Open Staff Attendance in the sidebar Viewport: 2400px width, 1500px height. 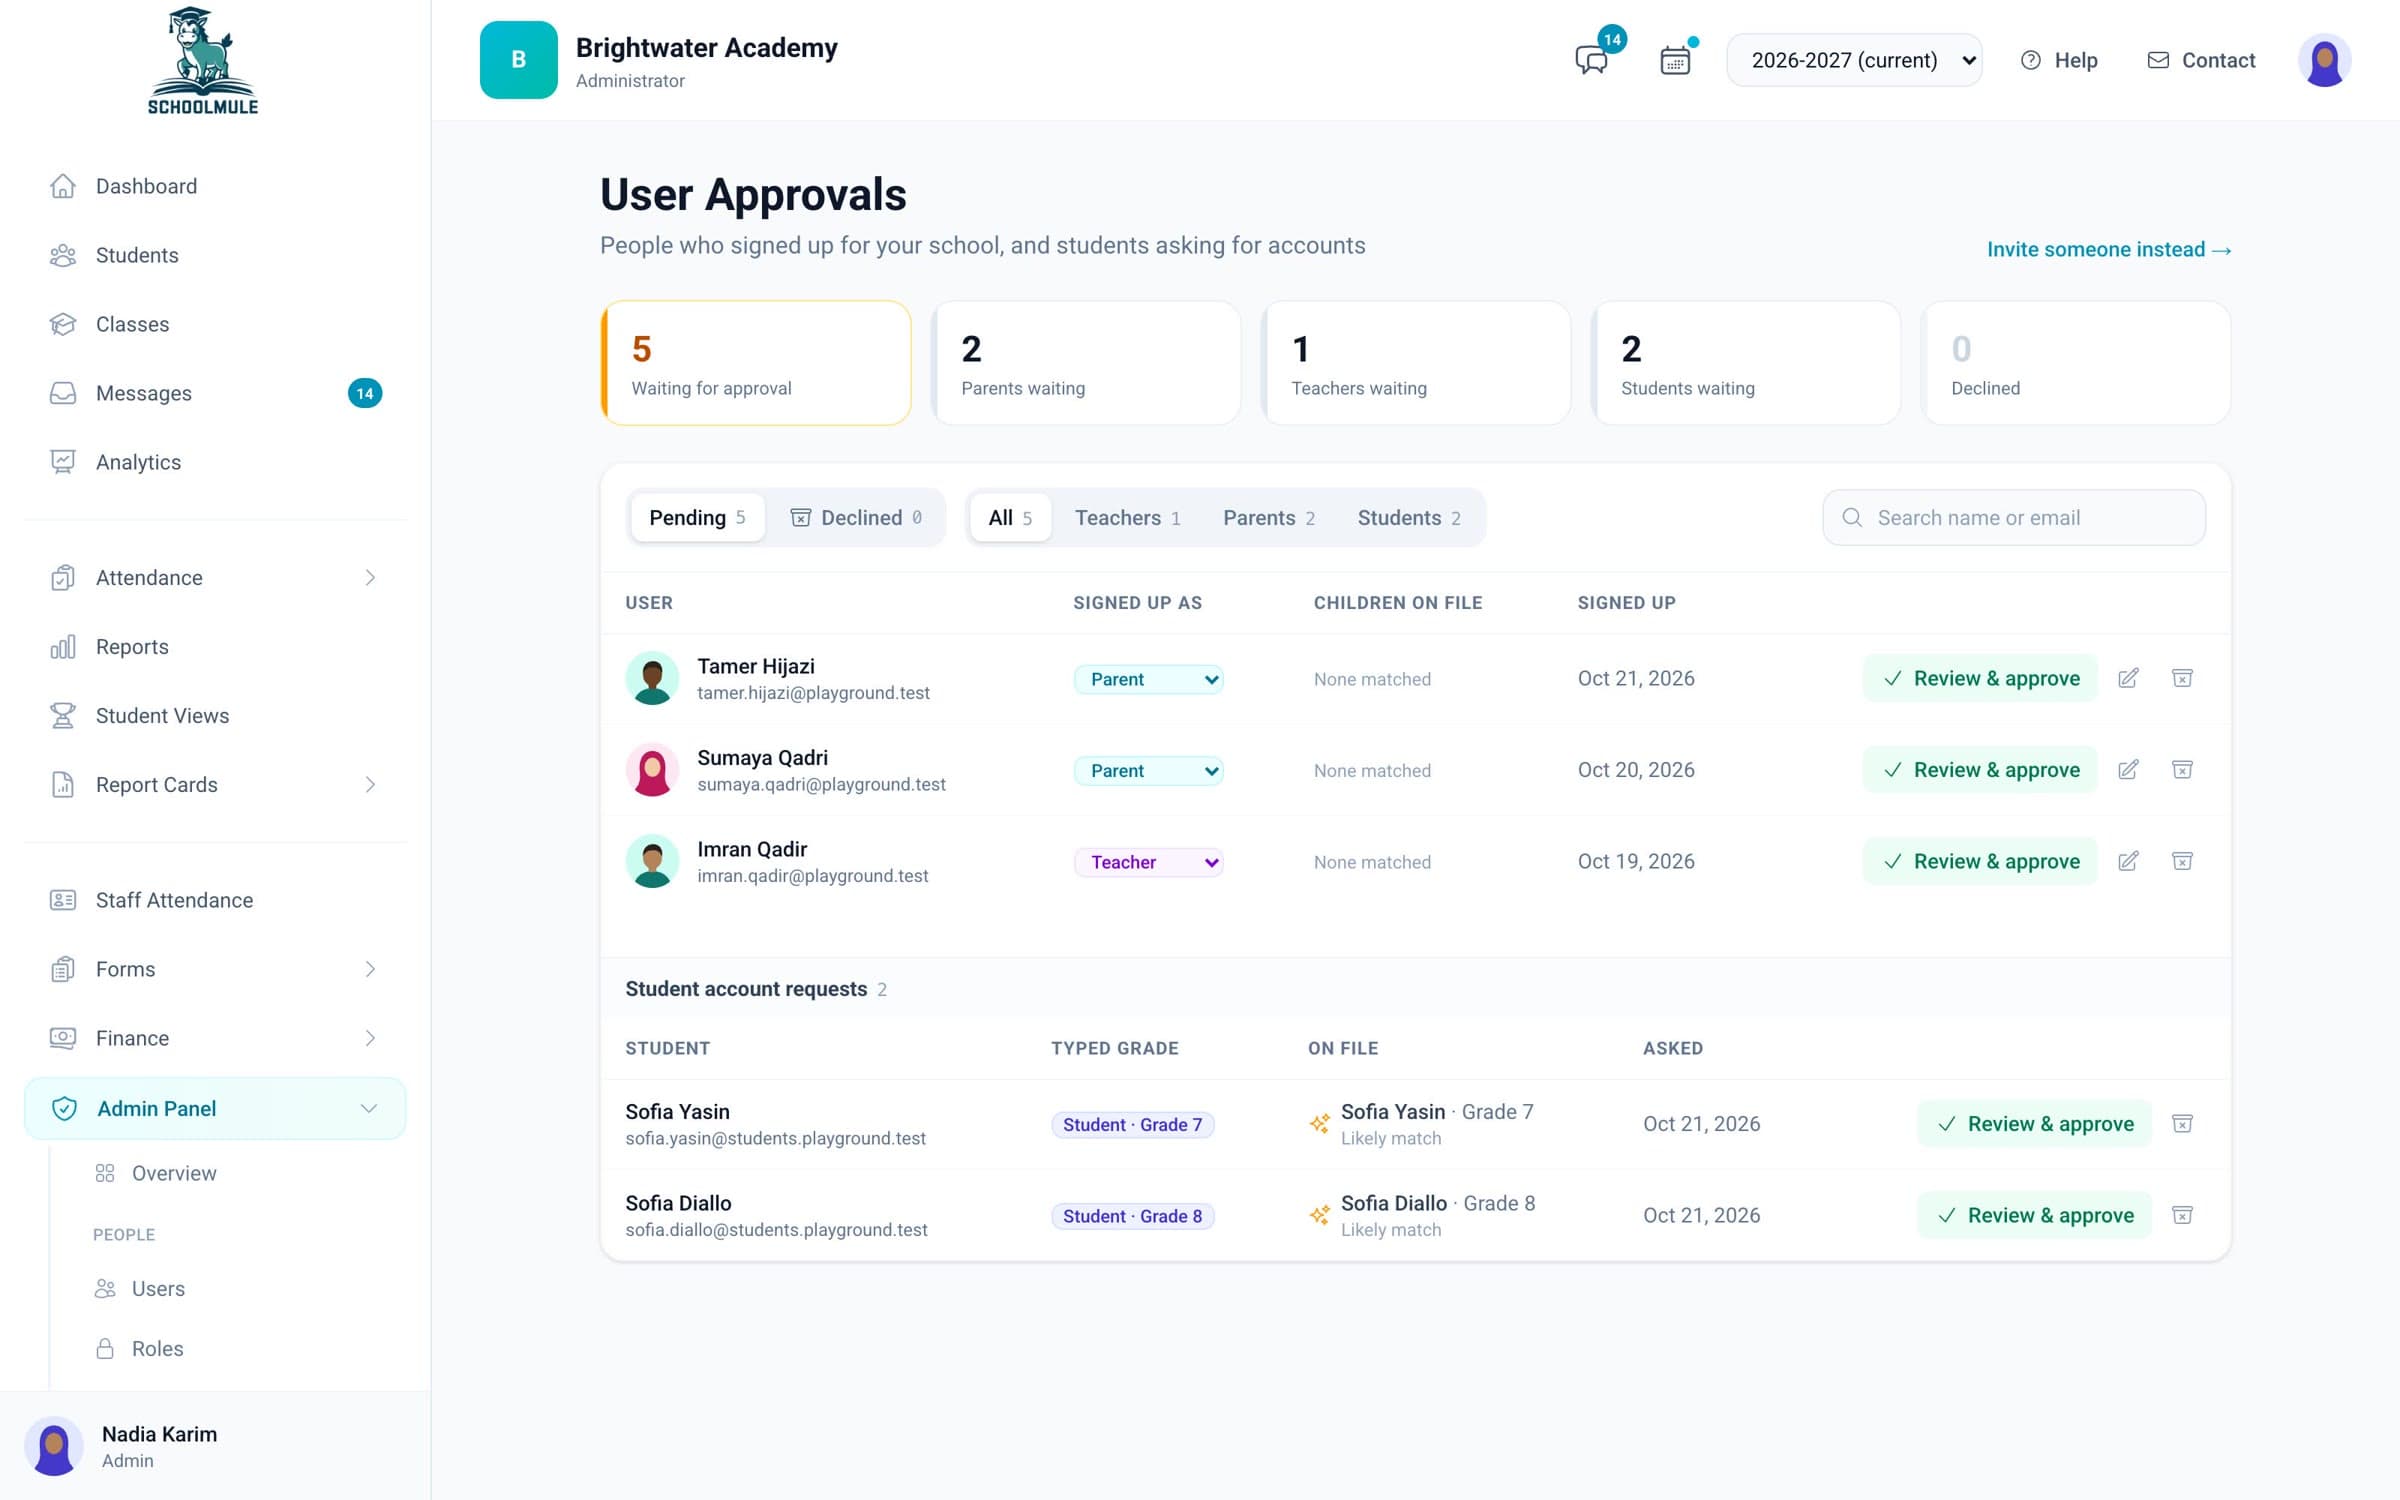click(215, 900)
